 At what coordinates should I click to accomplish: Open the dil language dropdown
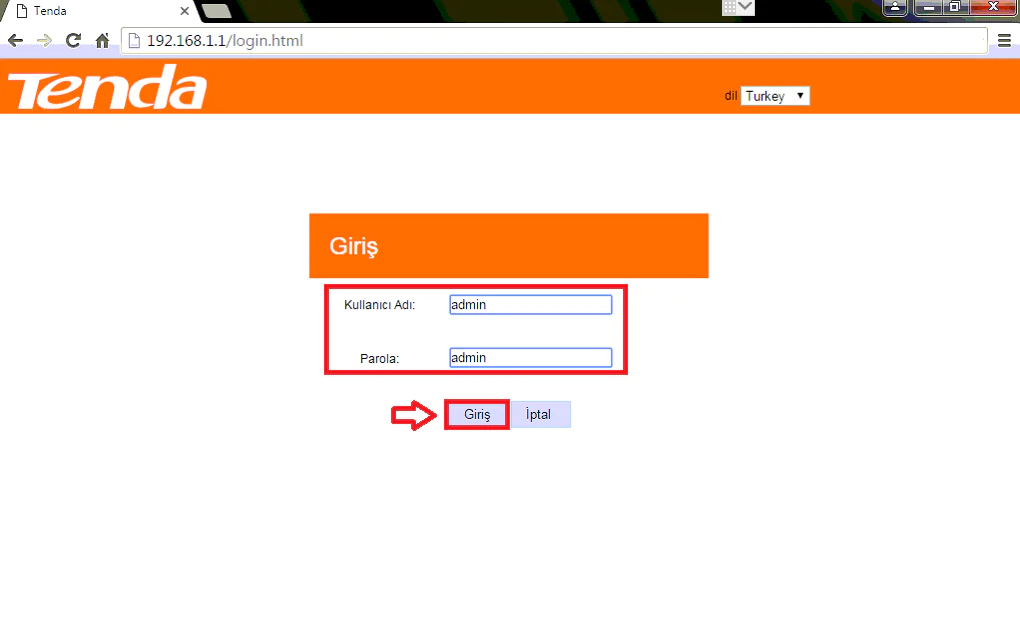coord(775,96)
